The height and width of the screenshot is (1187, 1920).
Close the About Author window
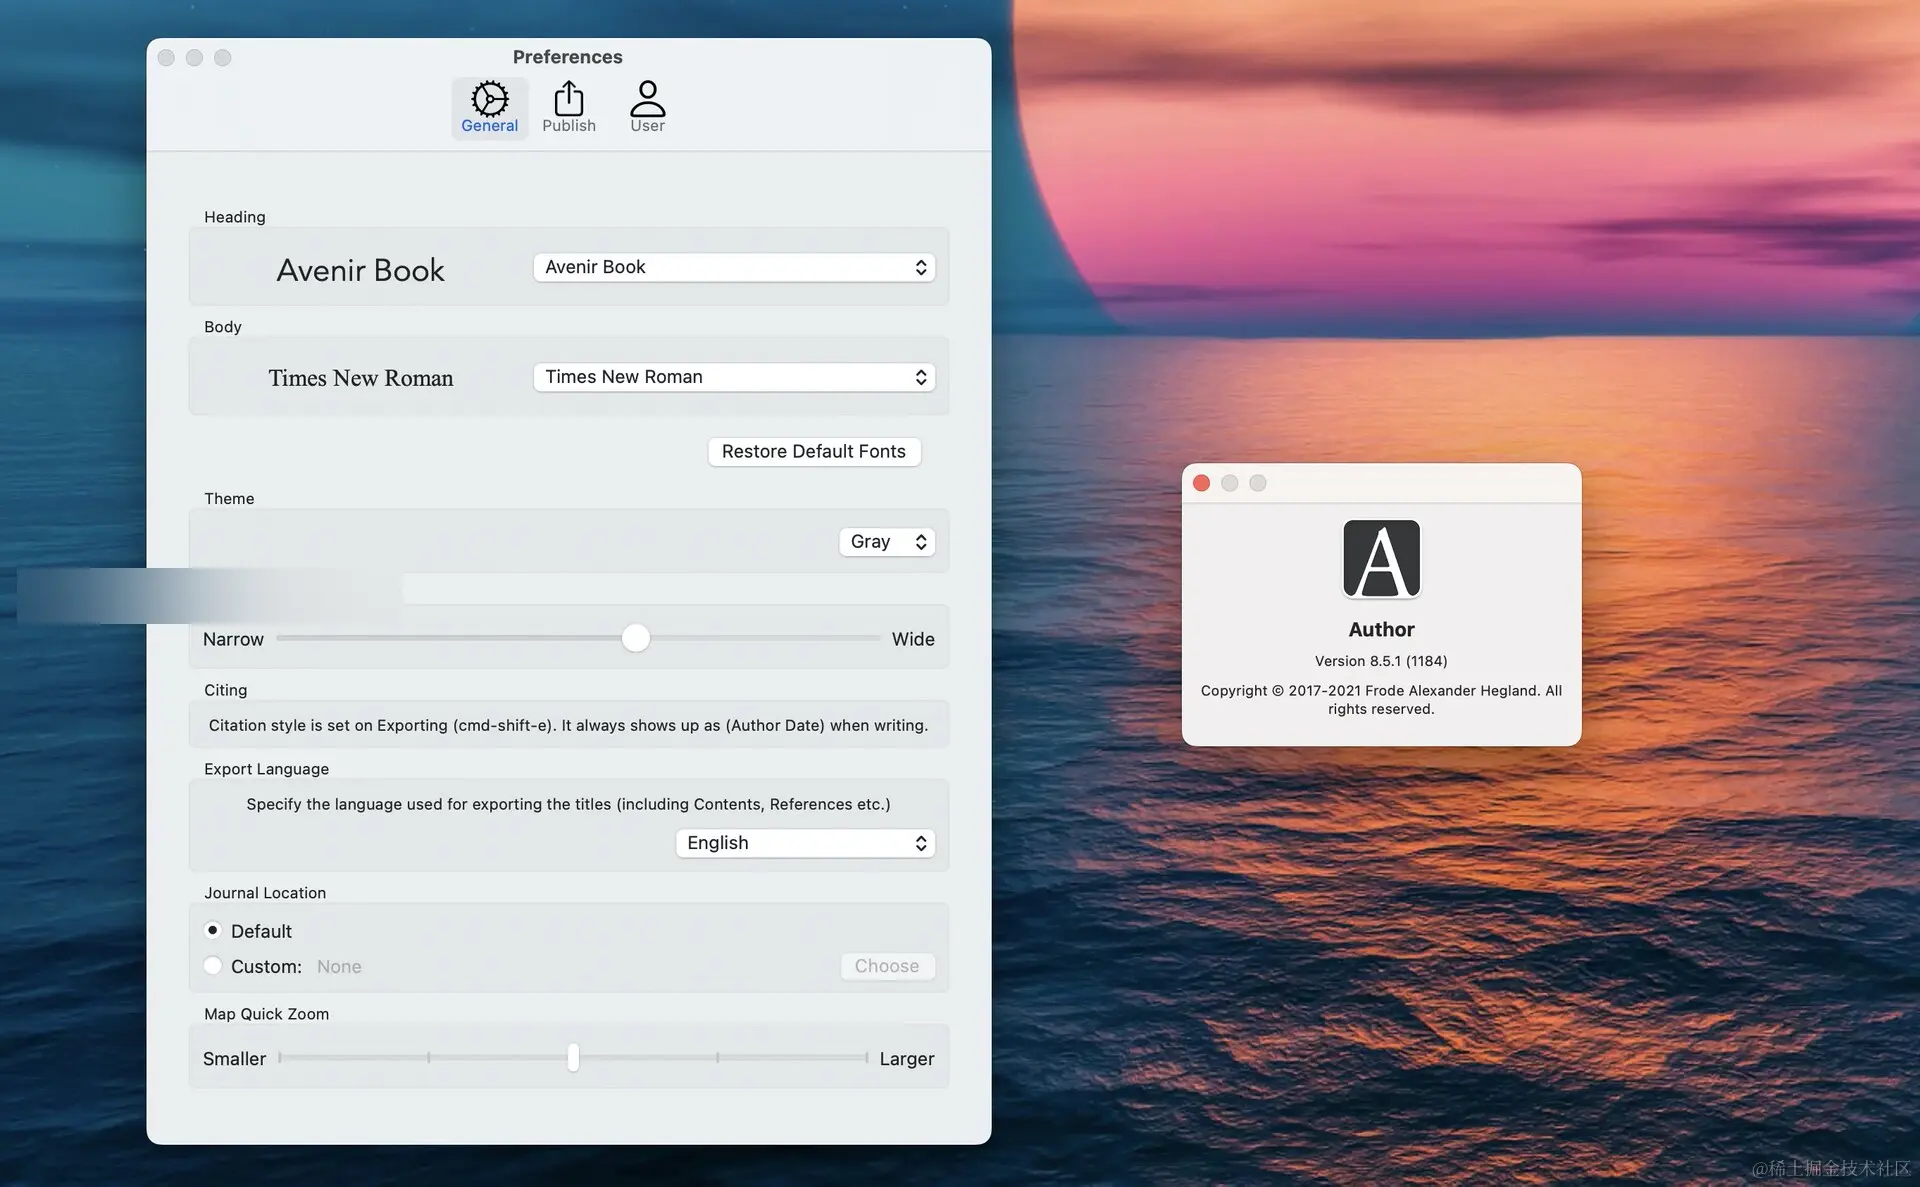click(x=1202, y=483)
